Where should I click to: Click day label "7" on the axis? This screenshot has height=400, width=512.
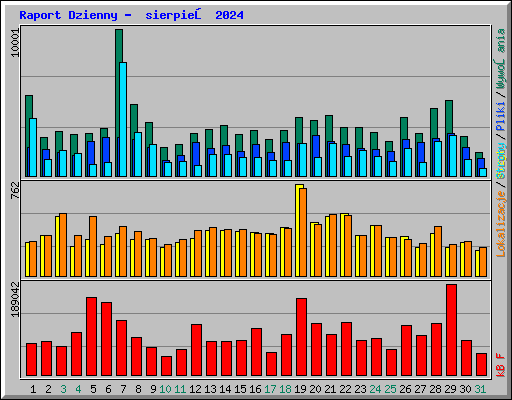[123, 389]
